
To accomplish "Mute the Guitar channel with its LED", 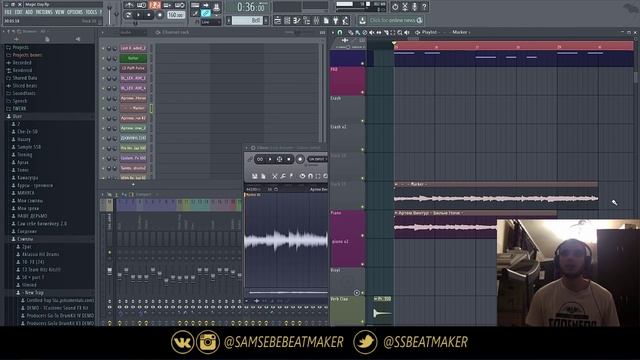I will (x=103, y=58).
